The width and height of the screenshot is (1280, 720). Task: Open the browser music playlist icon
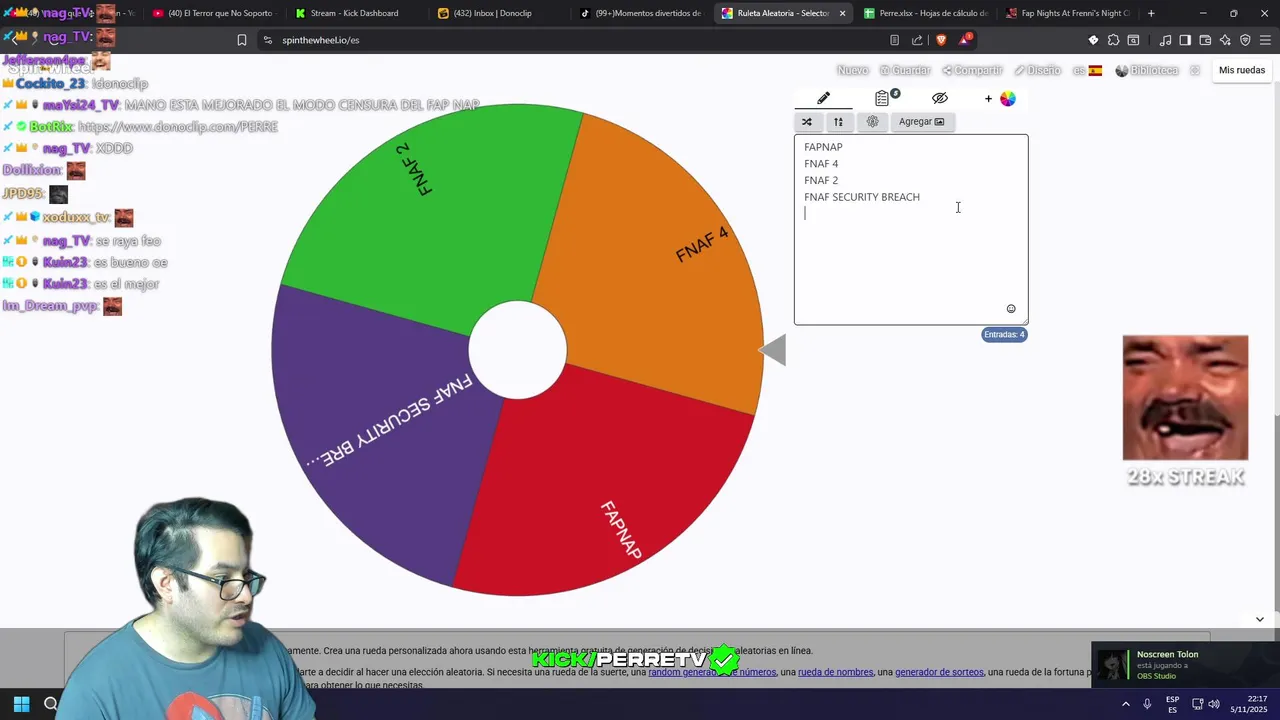pos(1165,40)
